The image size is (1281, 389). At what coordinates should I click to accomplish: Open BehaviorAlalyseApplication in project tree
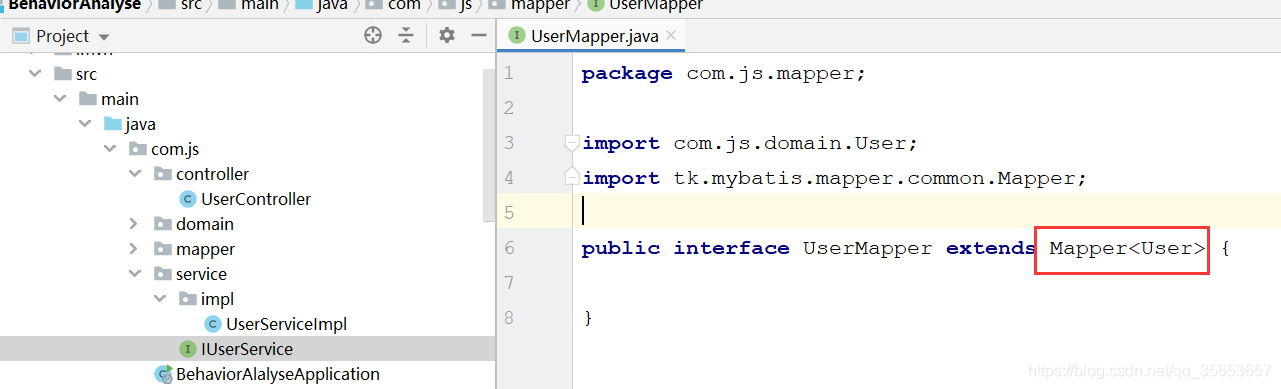[278, 374]
